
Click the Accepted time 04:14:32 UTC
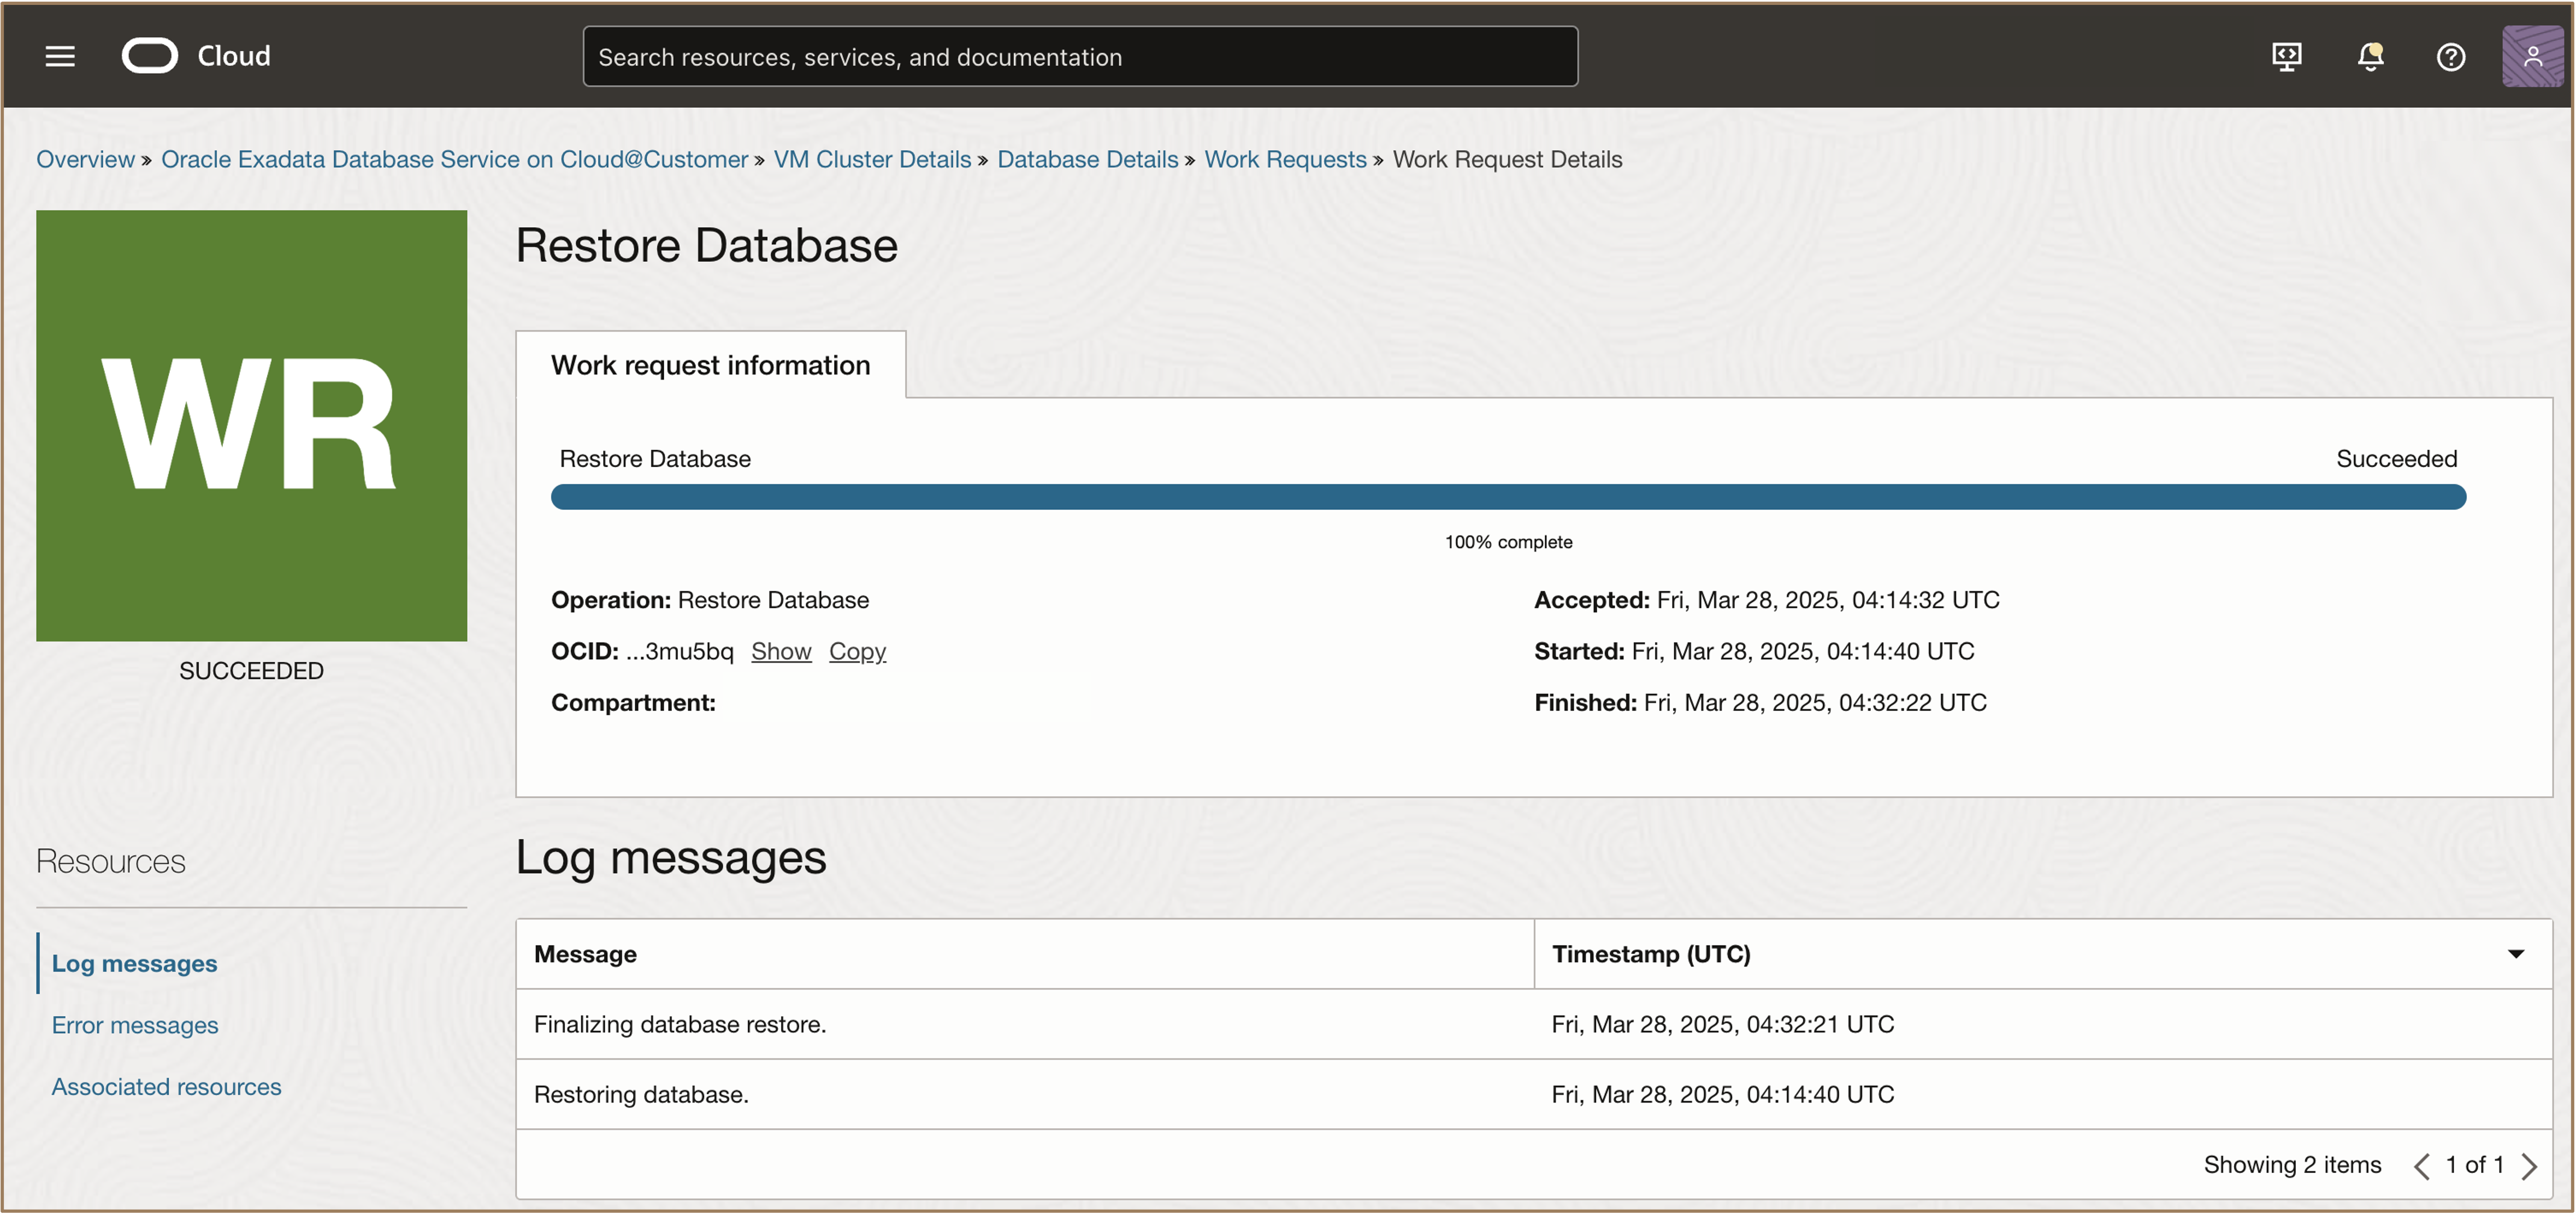1828,600
